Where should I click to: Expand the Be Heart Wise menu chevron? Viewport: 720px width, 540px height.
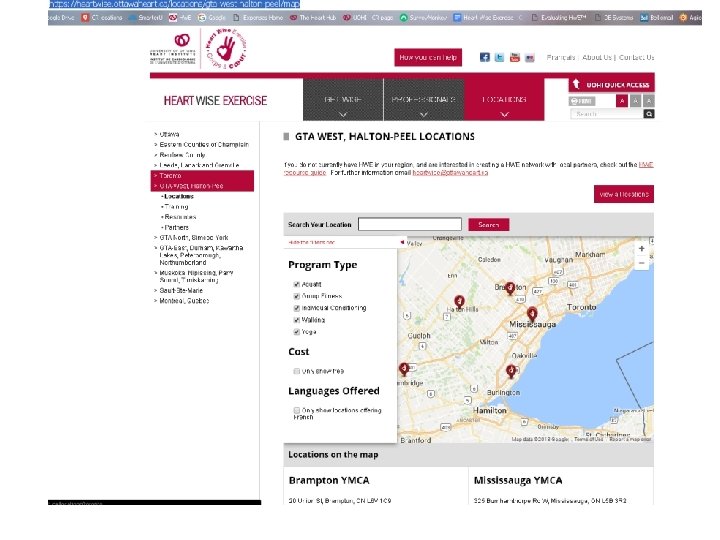[x=343, y=114]
